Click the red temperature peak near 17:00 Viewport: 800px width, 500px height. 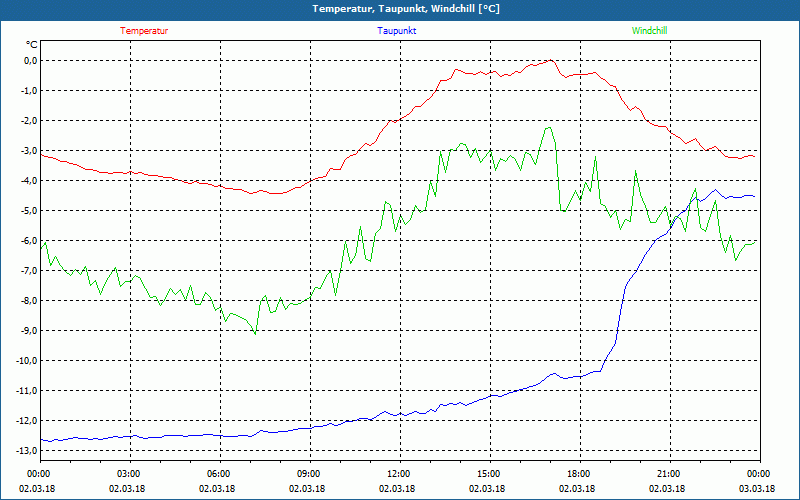pos(551,60)
